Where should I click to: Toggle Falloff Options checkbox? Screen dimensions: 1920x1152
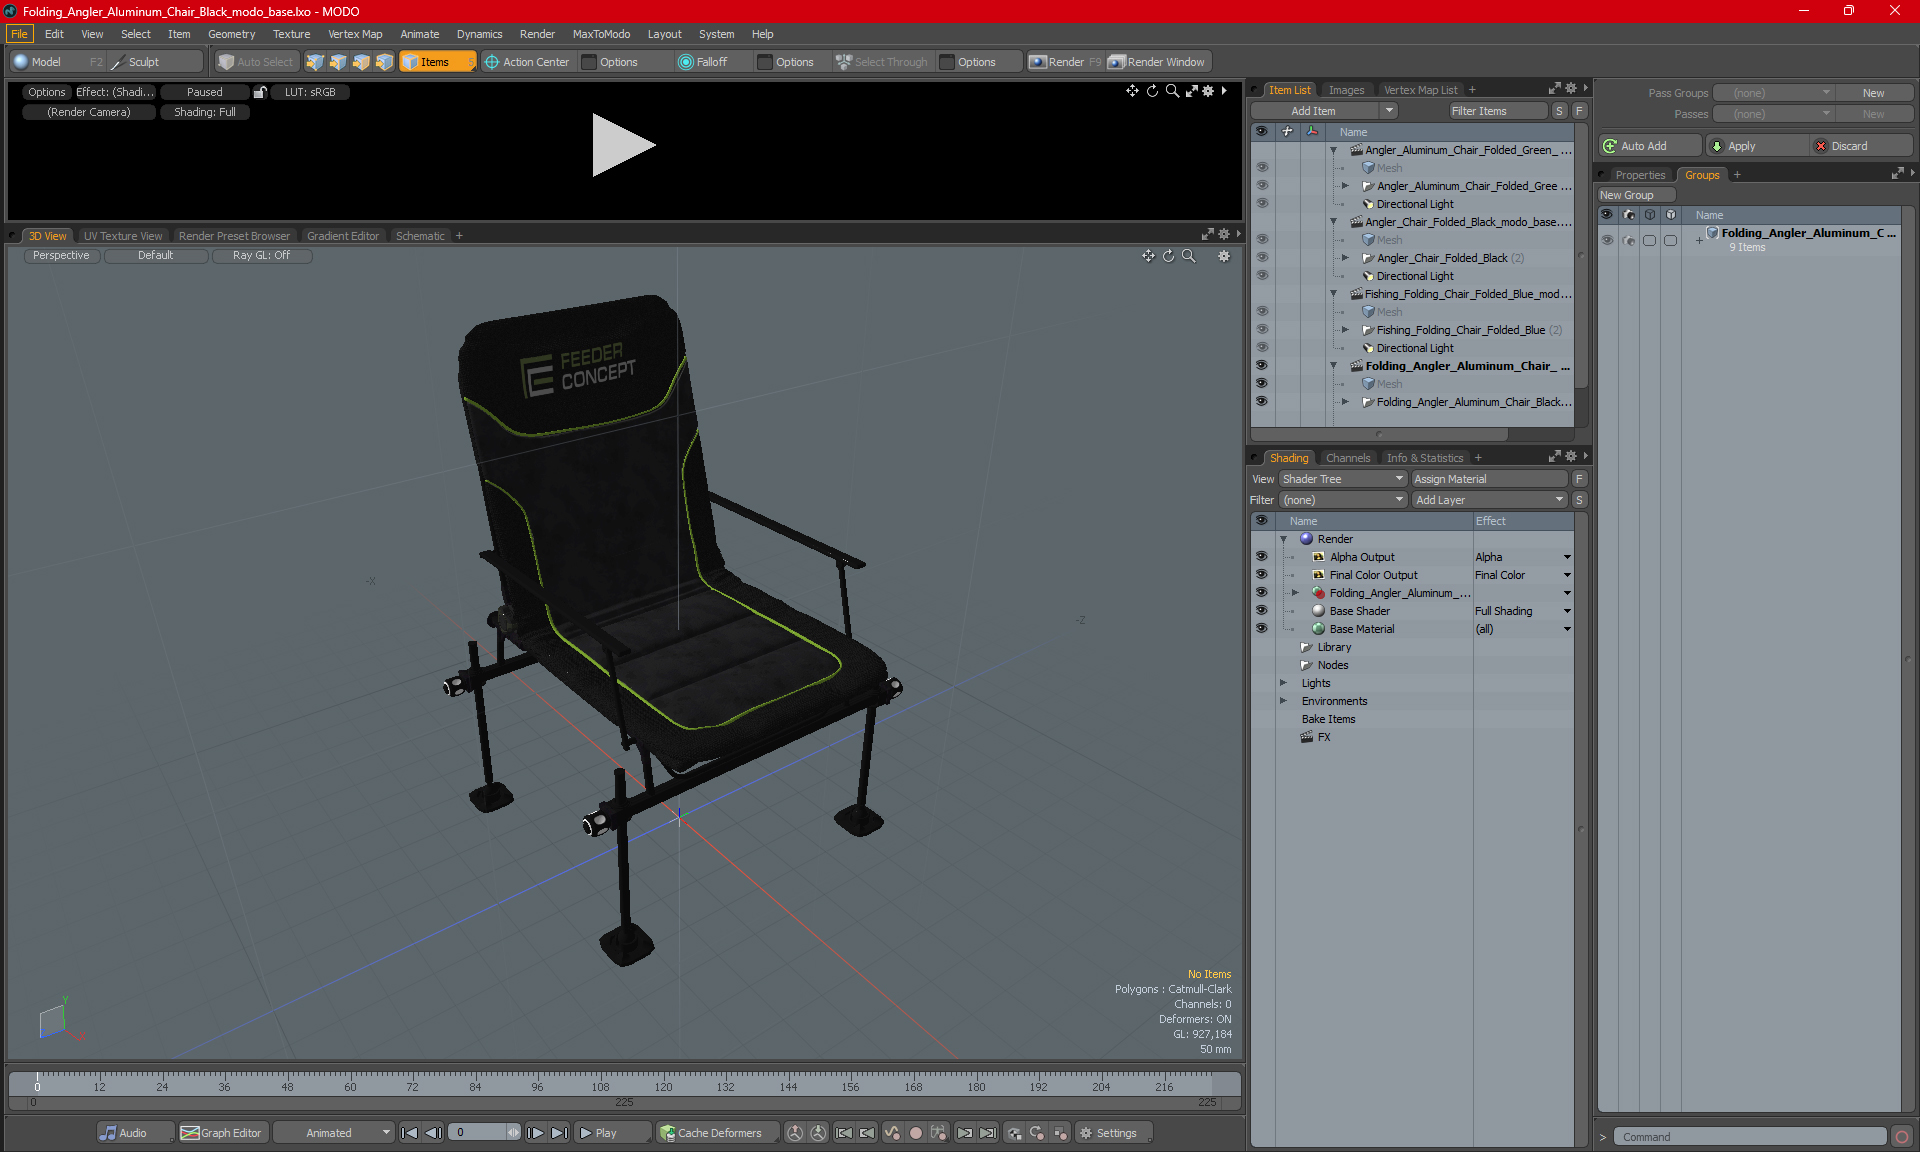765,62
